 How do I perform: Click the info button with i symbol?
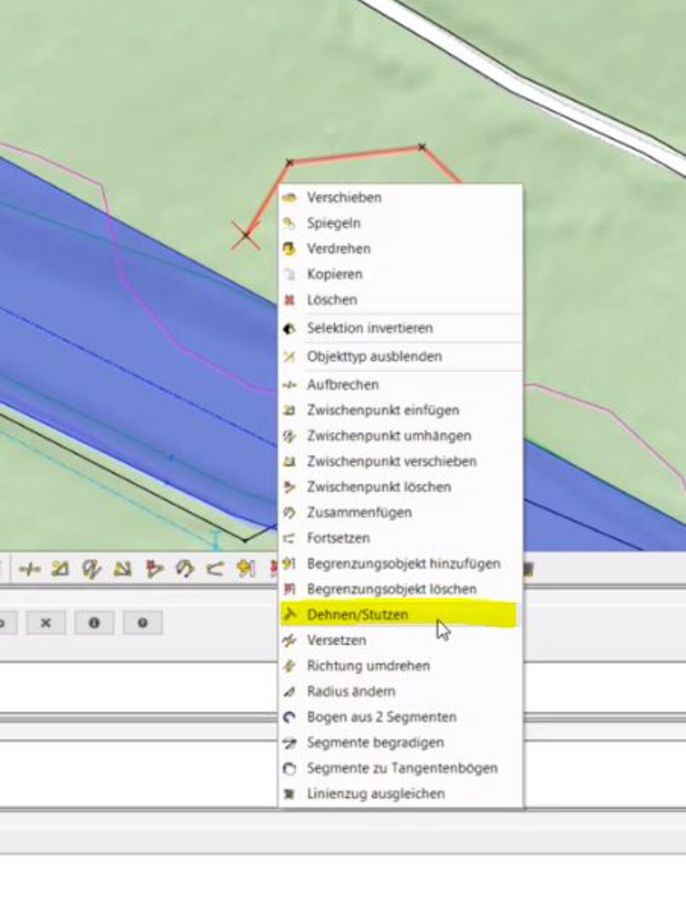pos(94,623)
